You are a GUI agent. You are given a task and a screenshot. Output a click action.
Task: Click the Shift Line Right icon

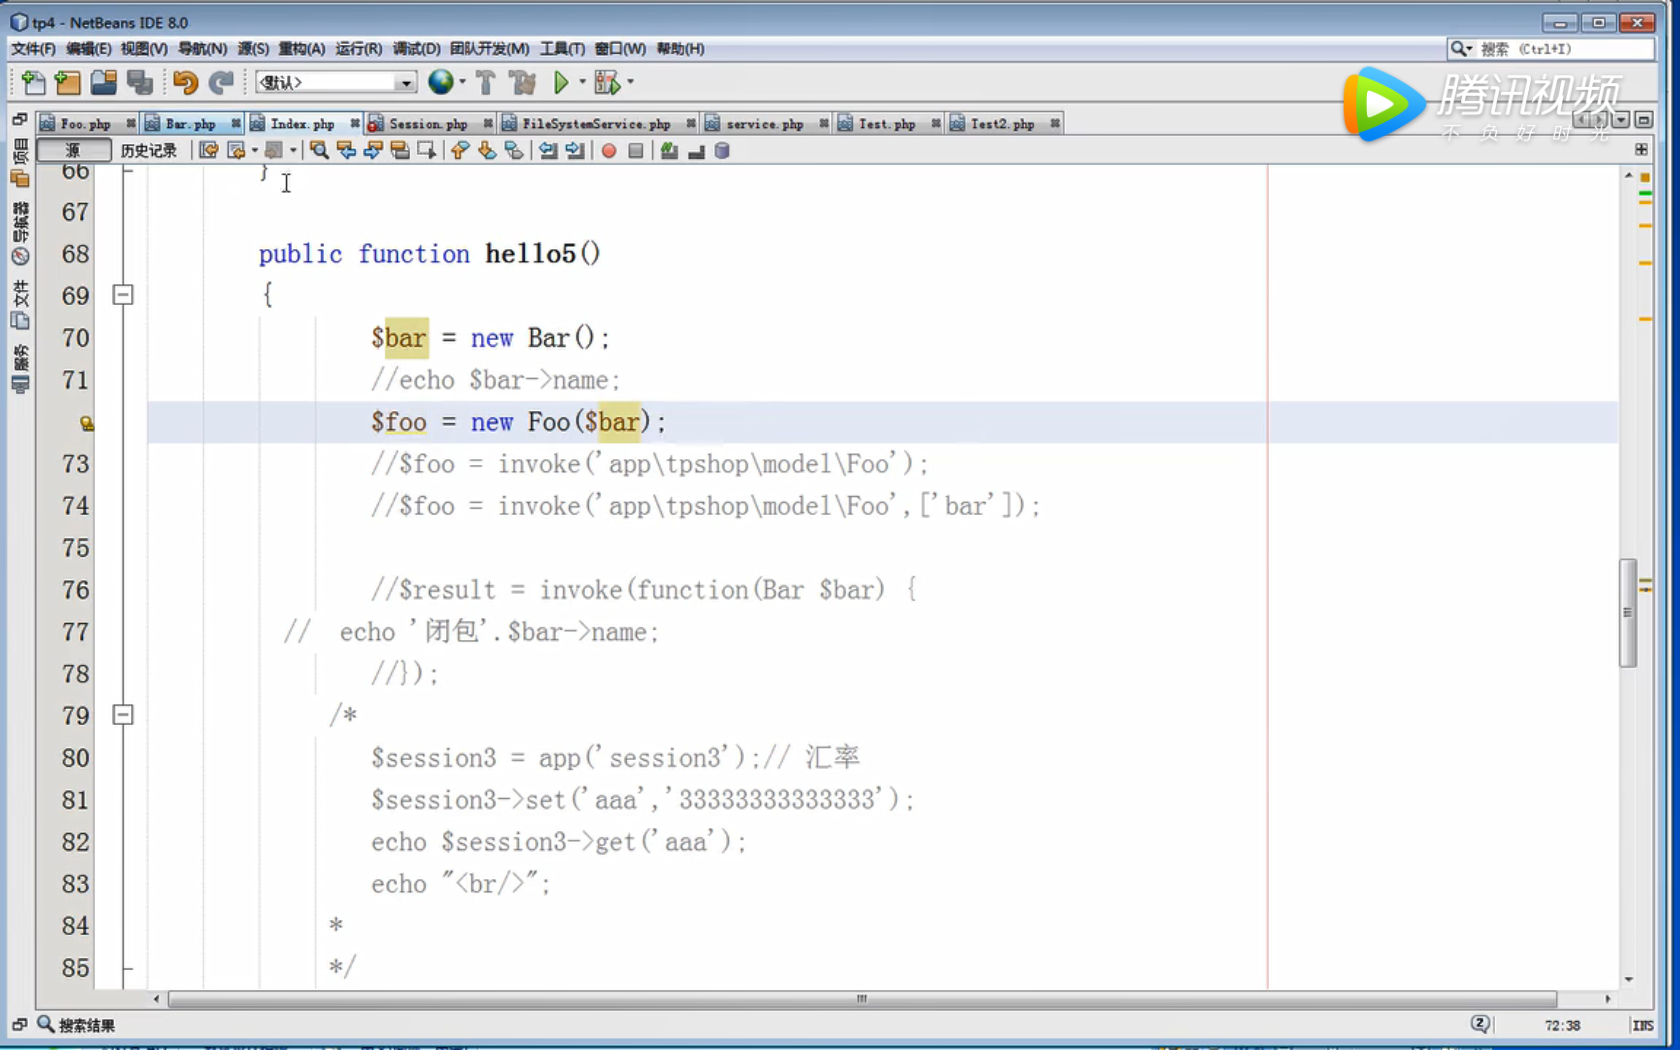[x=575, y=151]
